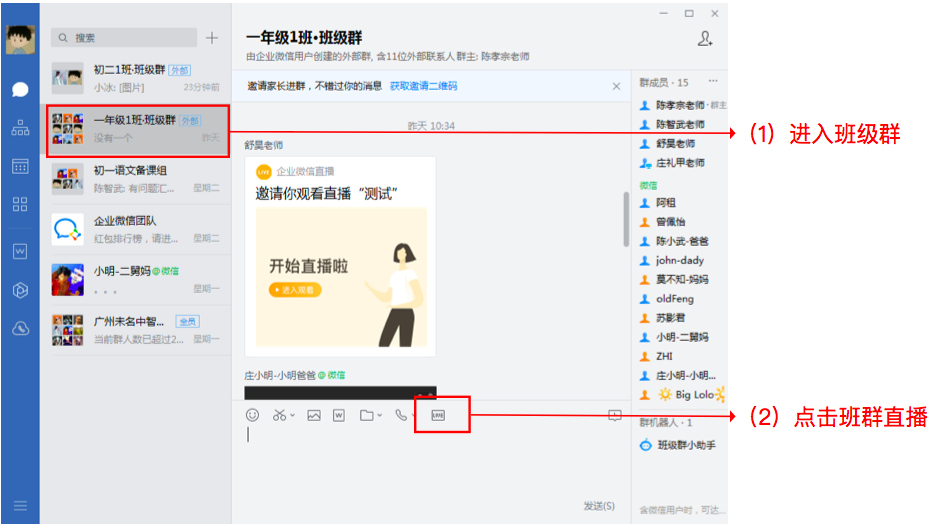Click link 获取邀请二维码
Viewport: 930px width, 530px height.
(423, 86)
